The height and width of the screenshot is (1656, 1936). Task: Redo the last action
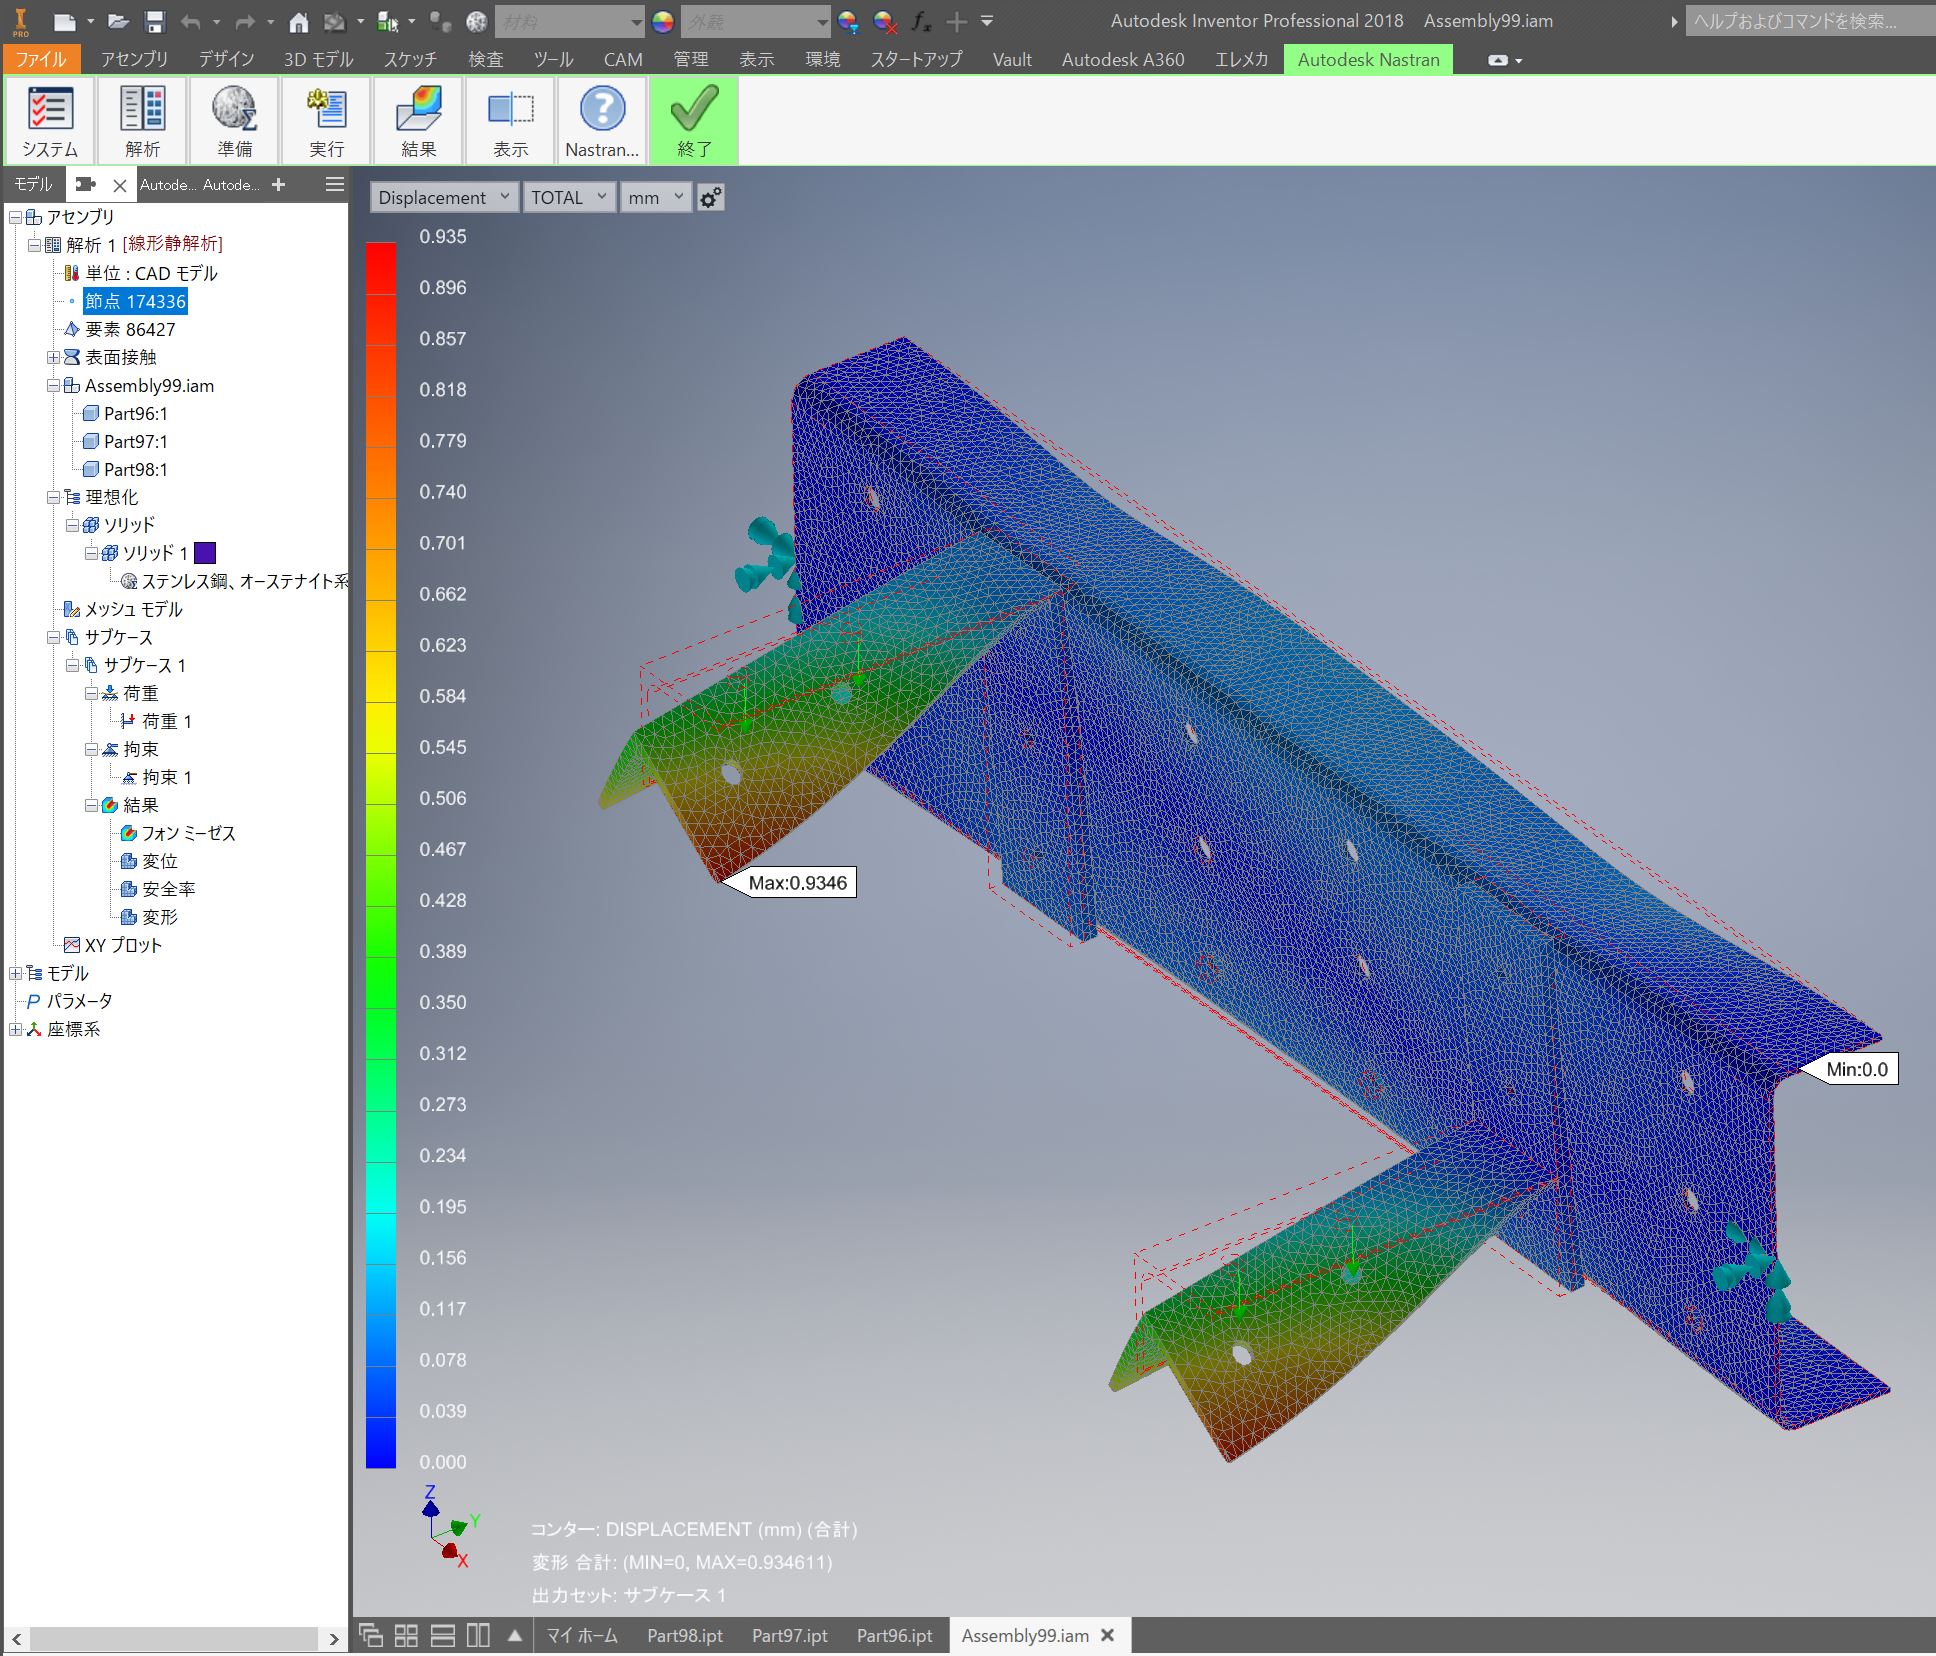(x=244, y=21)
